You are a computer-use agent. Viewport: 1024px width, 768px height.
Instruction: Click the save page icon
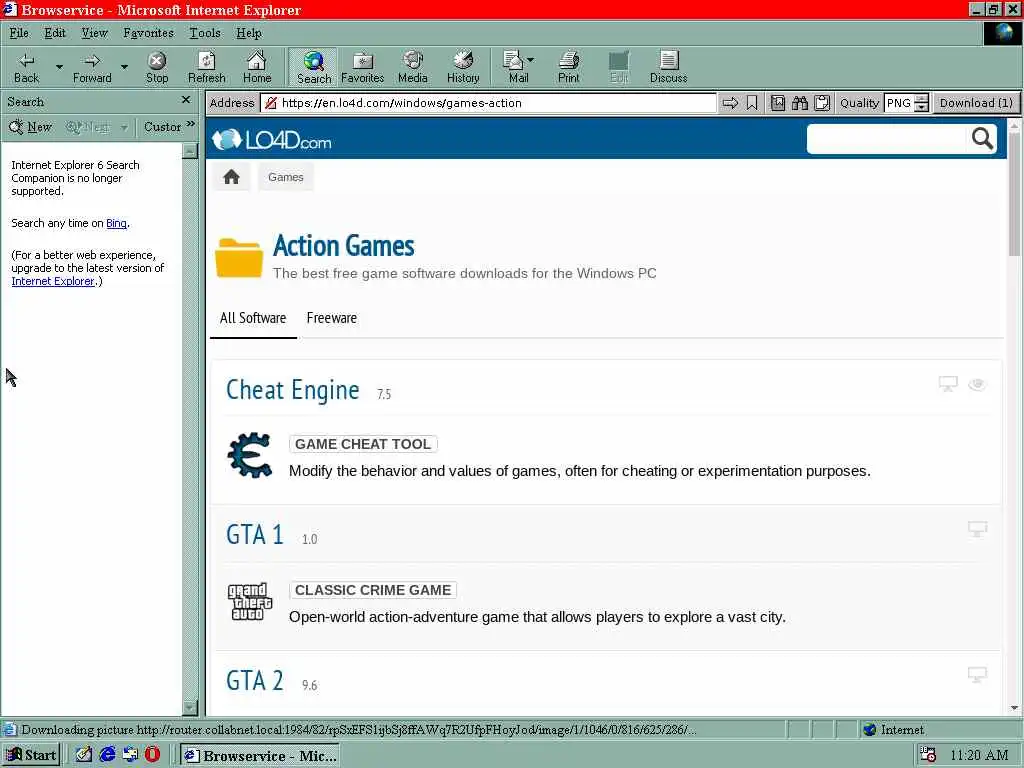778,103
